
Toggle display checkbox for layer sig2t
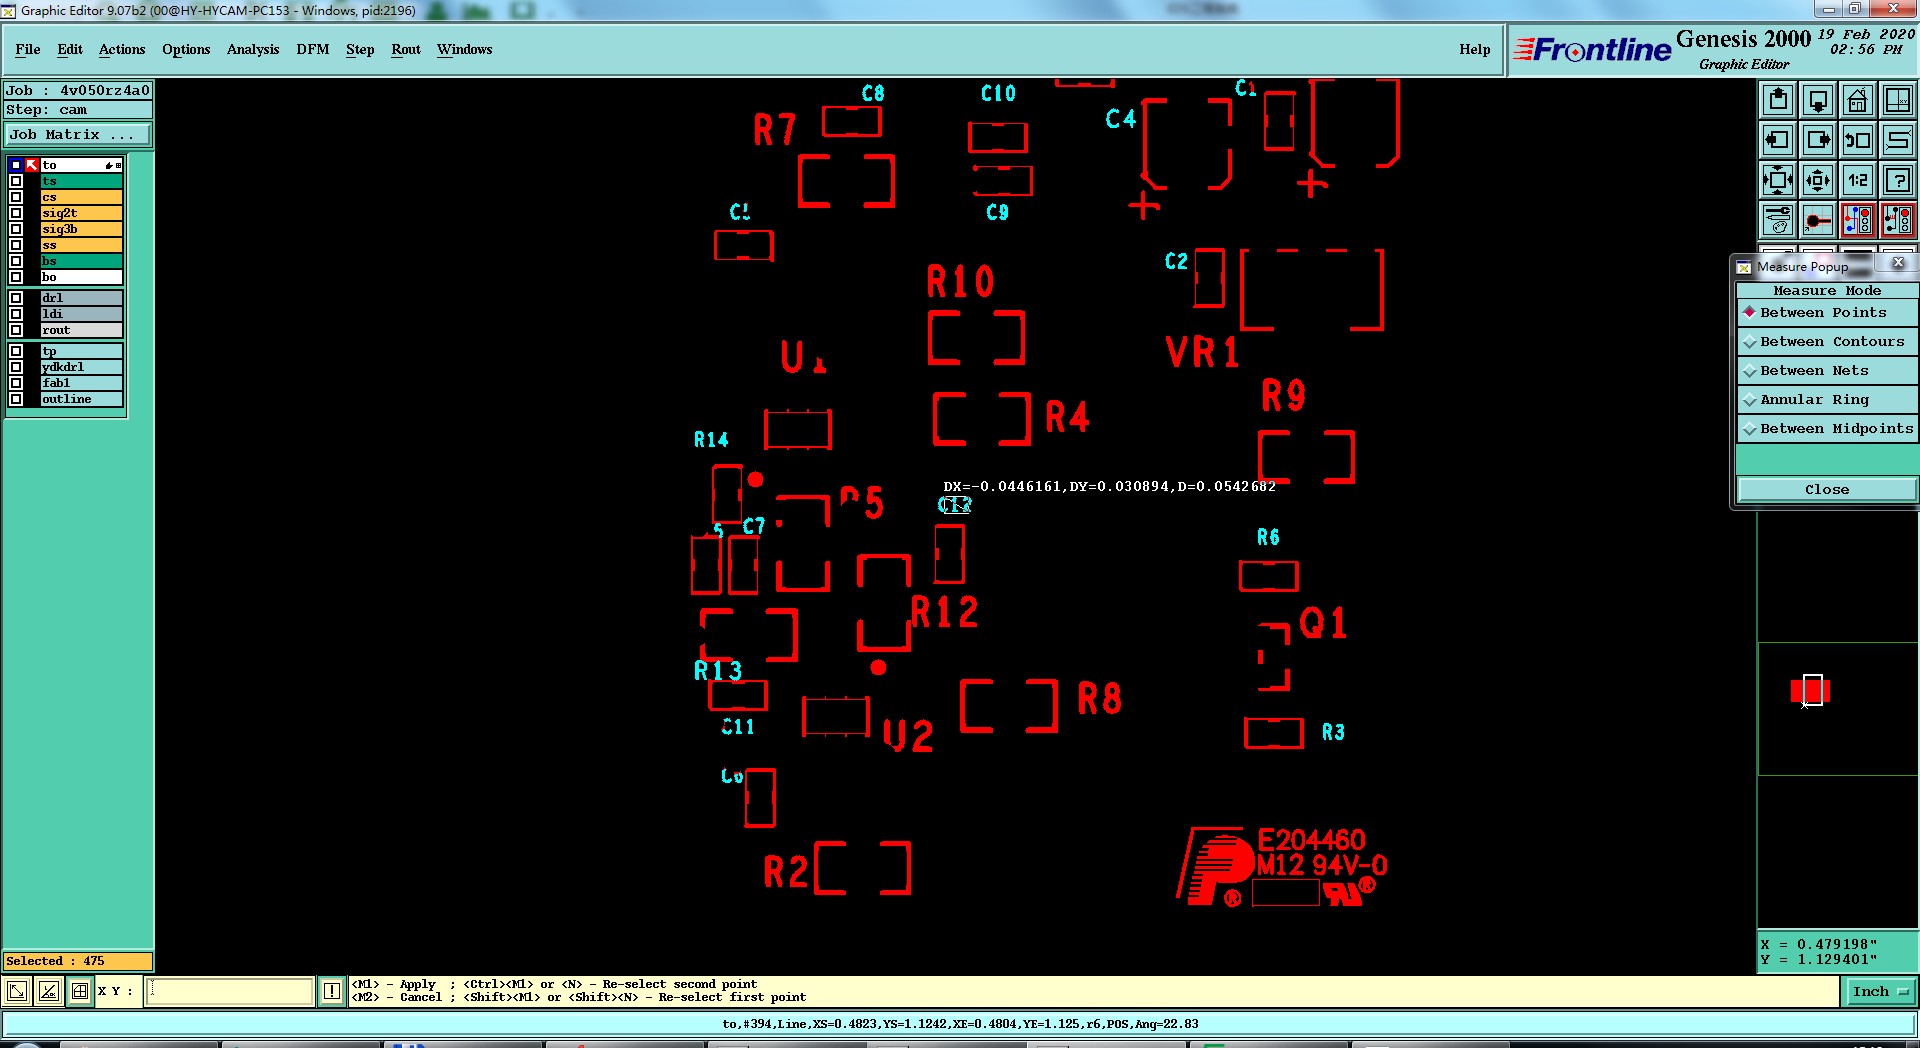tap(16, 213)
